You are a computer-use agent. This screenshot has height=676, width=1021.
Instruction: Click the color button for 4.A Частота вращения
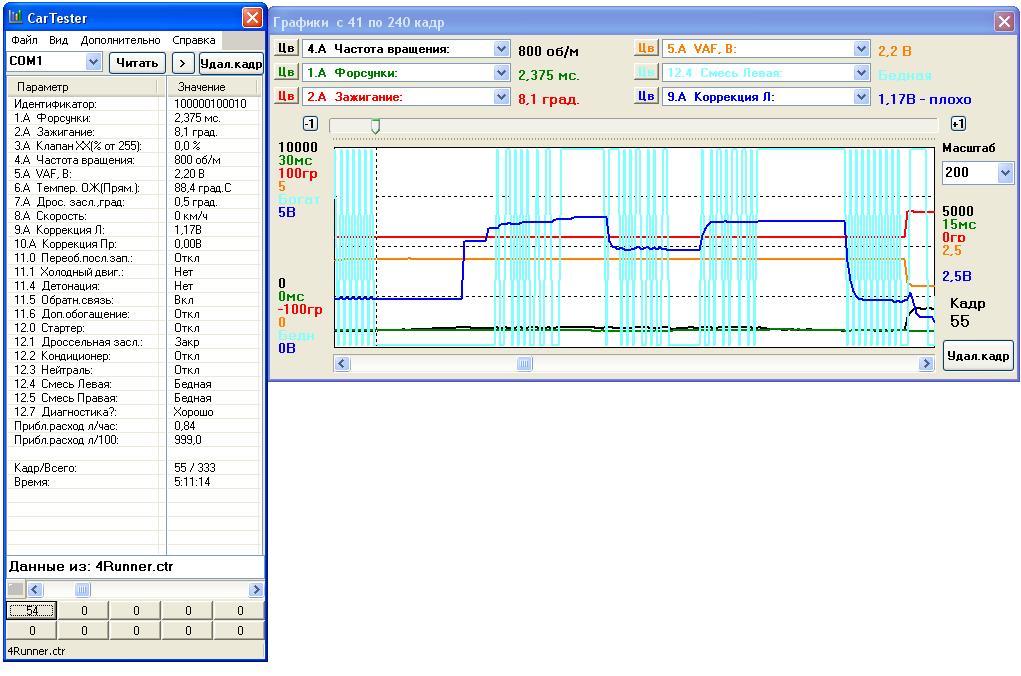click(x=286, y=49)
